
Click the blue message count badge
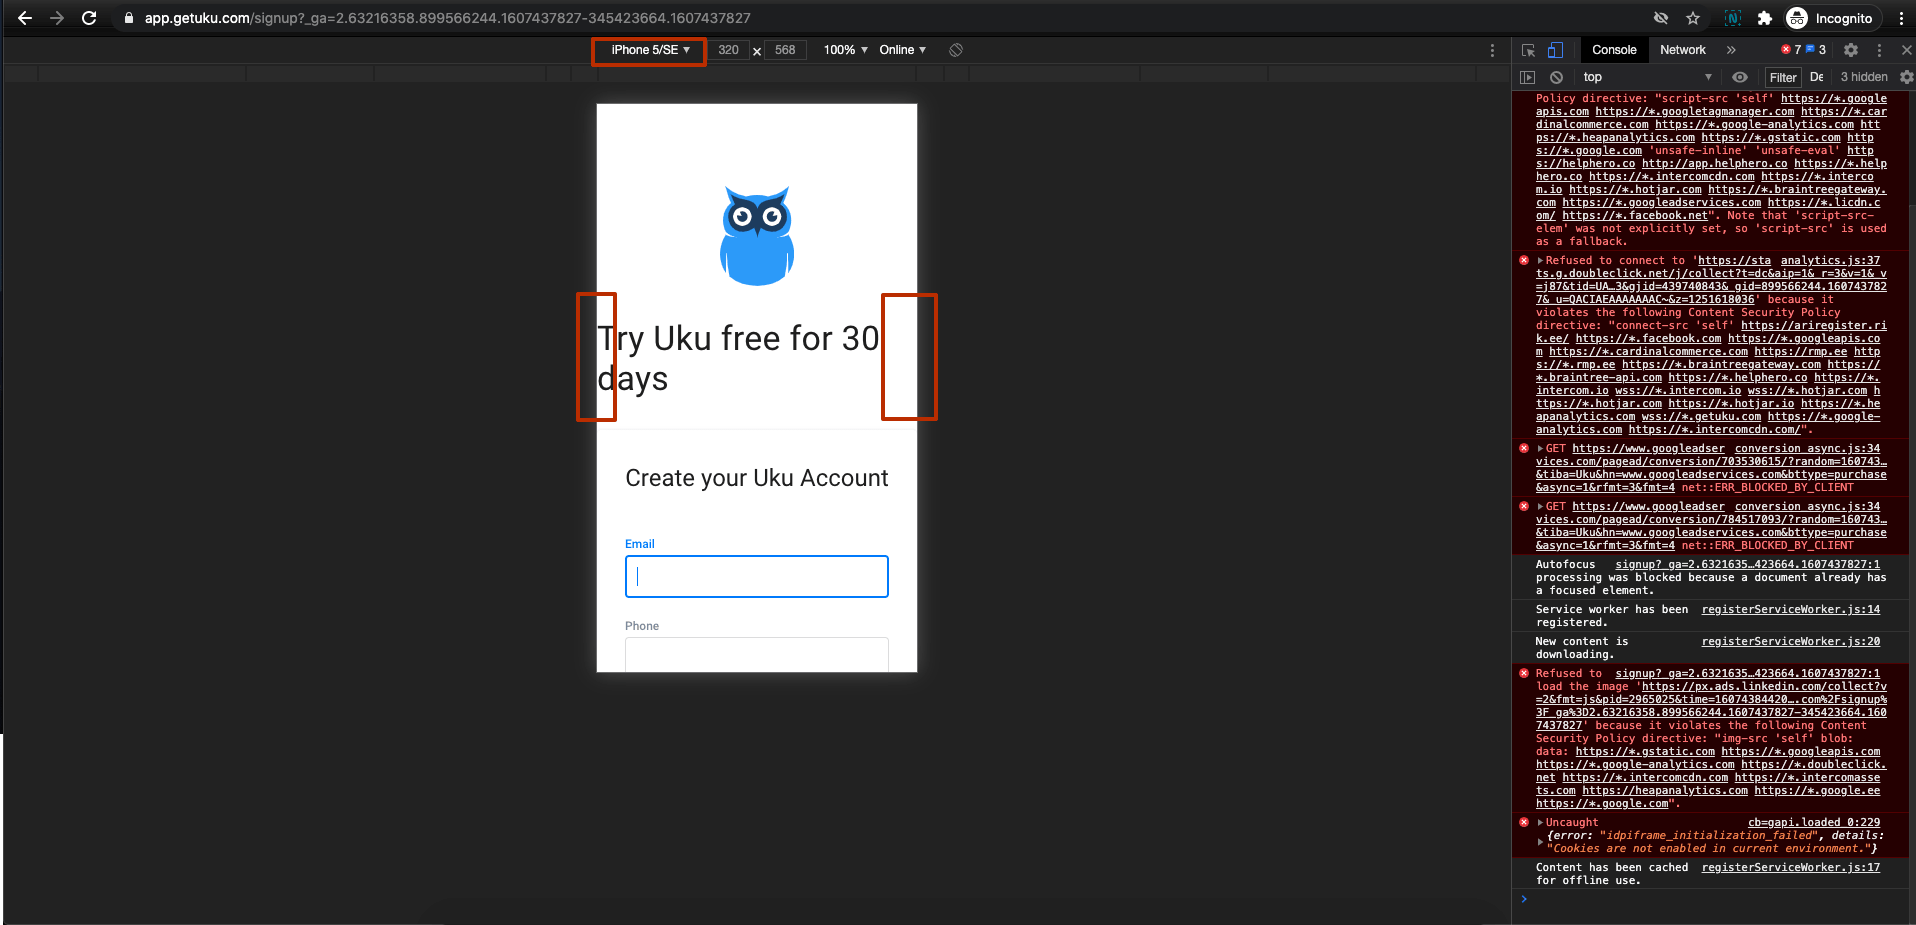1816,50
